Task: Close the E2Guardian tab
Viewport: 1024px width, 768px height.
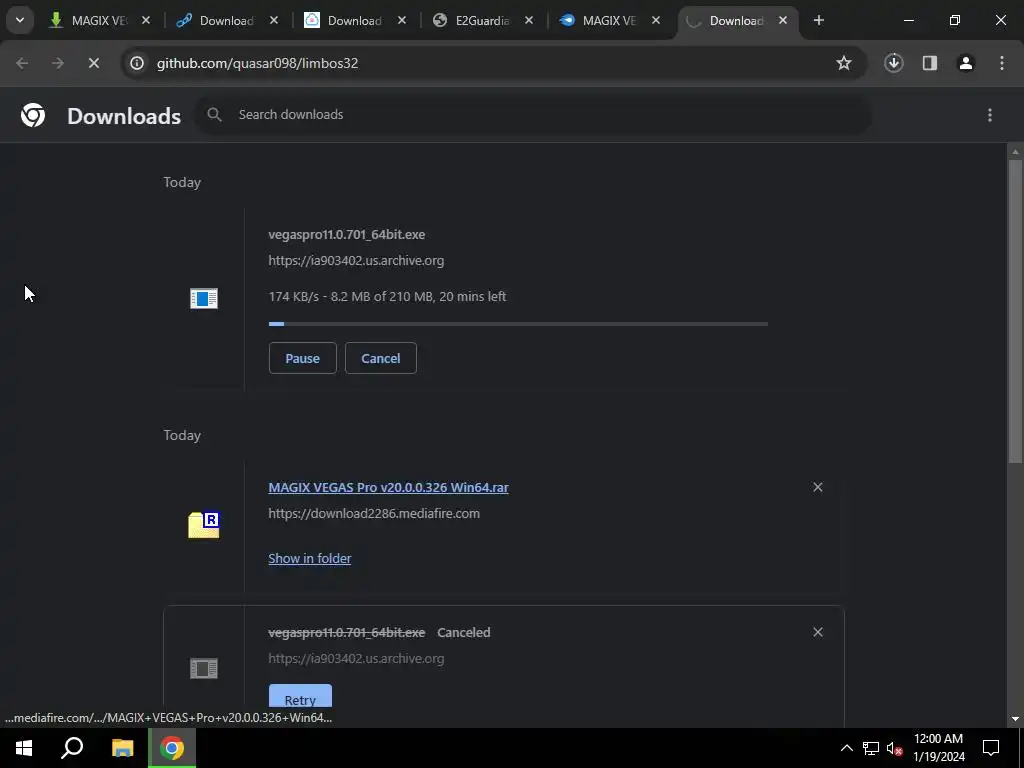Action: 529,21
